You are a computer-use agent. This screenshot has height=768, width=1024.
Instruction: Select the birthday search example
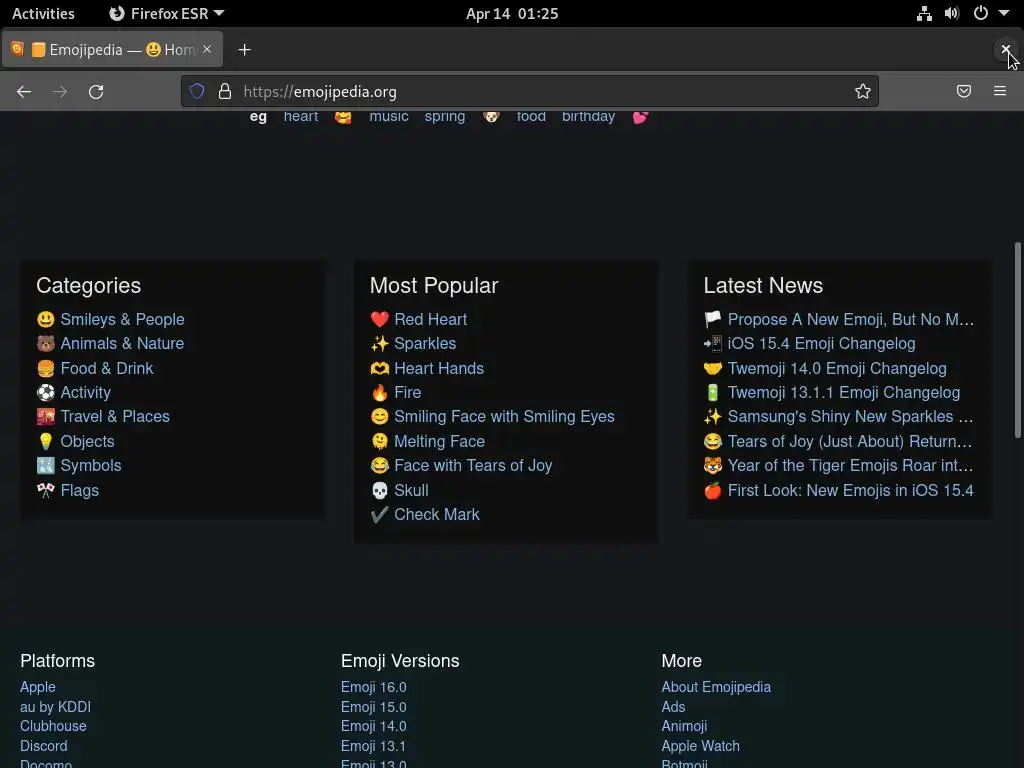pyautogui.click(x=588, y=116)
